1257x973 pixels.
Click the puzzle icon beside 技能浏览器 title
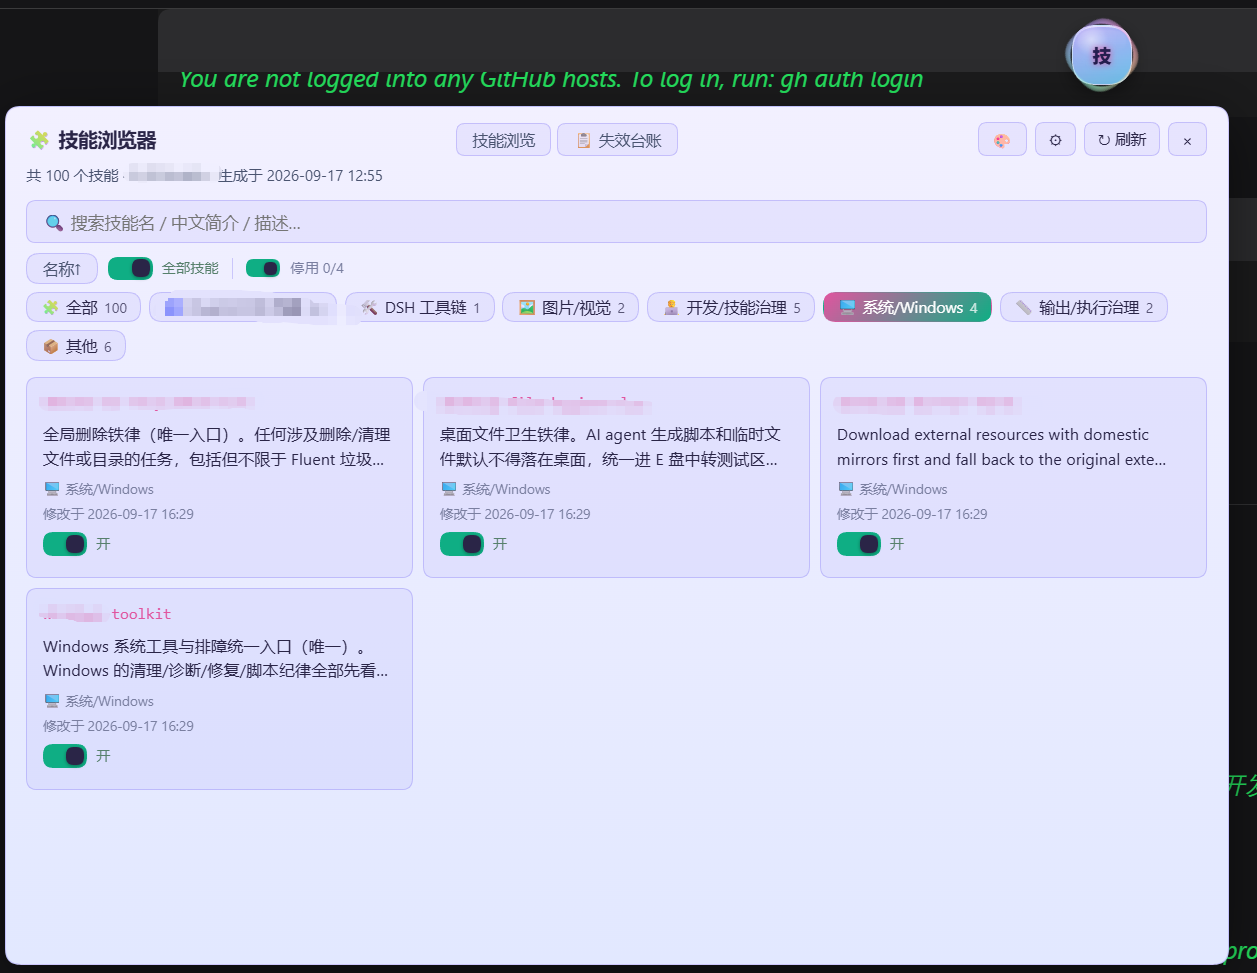click(x=39, y=140)
